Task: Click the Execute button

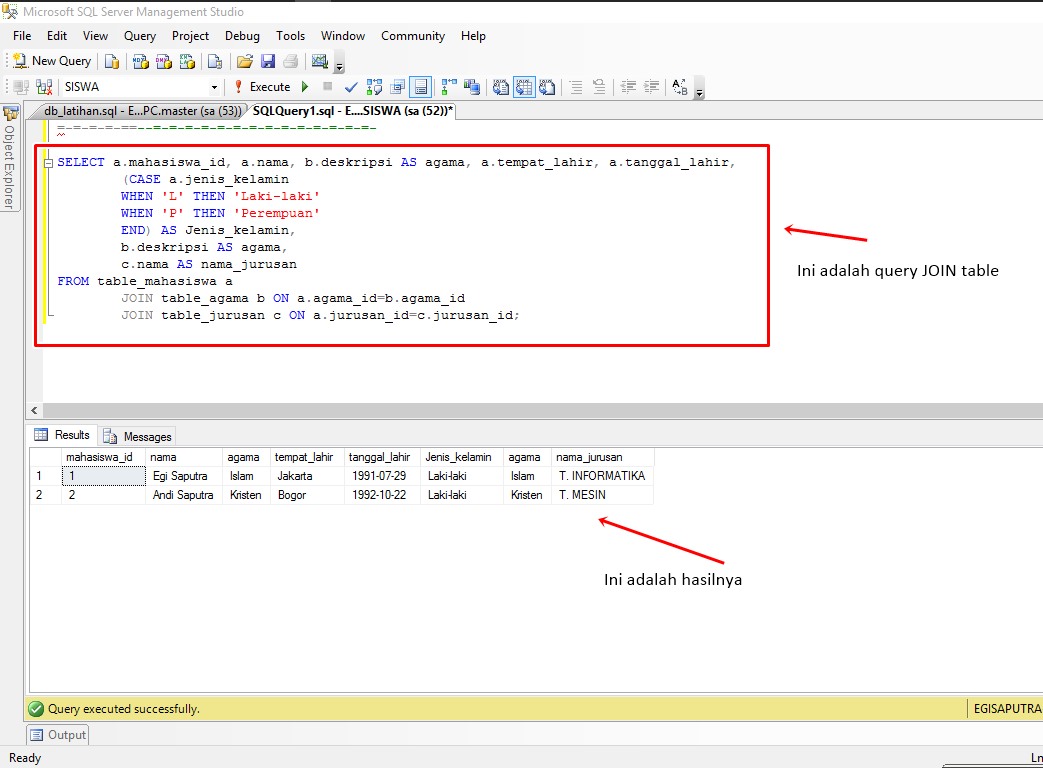Action: click(268, 87)
